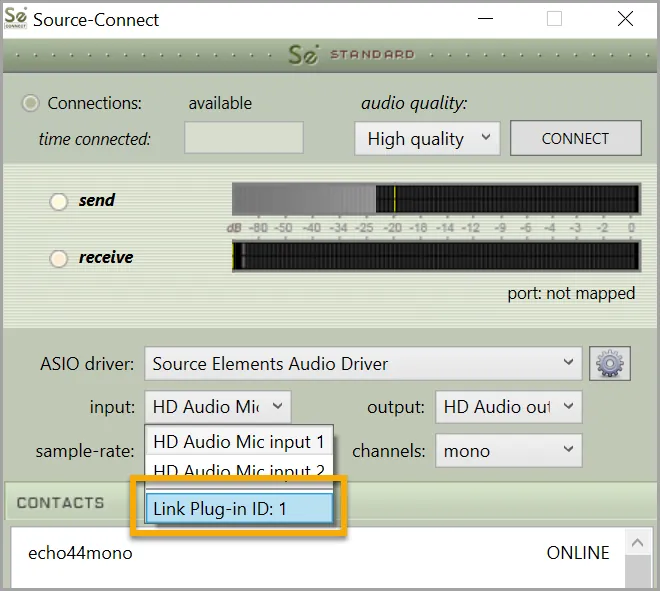Click the Connections status indicator
The image size is (660, 591).
point(30,103)
